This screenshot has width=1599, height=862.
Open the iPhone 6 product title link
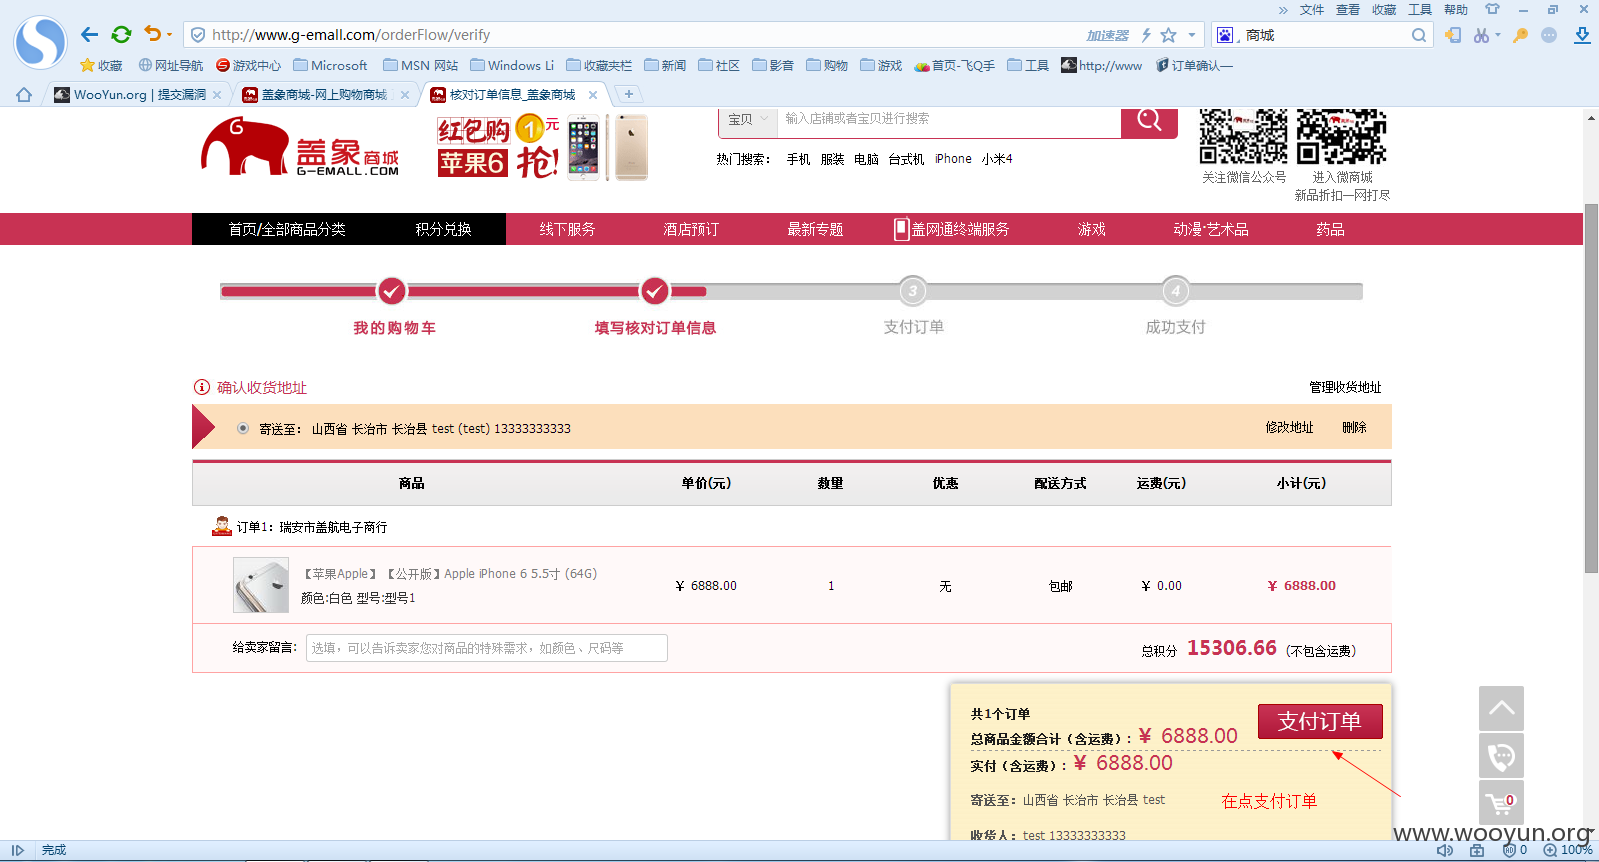coord(450,574)
